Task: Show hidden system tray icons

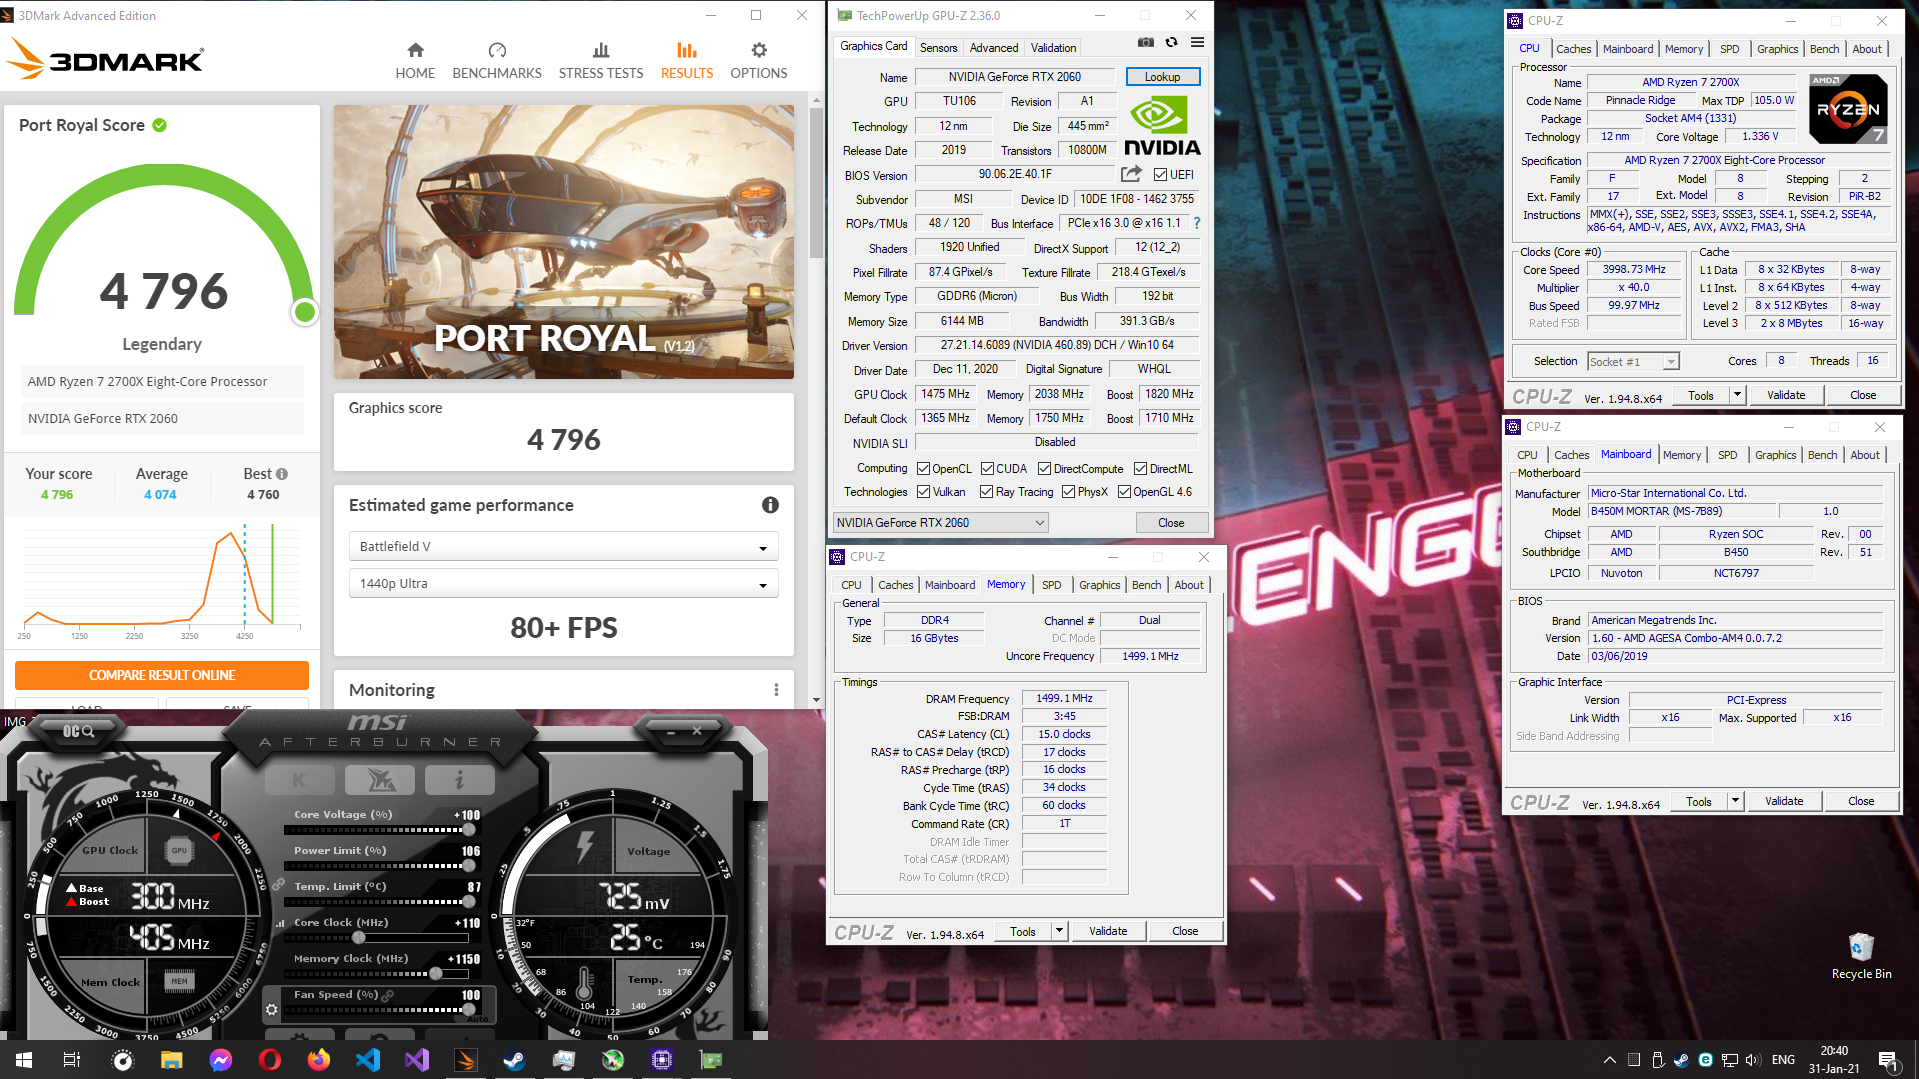Action: [x=1609, y=1060]
